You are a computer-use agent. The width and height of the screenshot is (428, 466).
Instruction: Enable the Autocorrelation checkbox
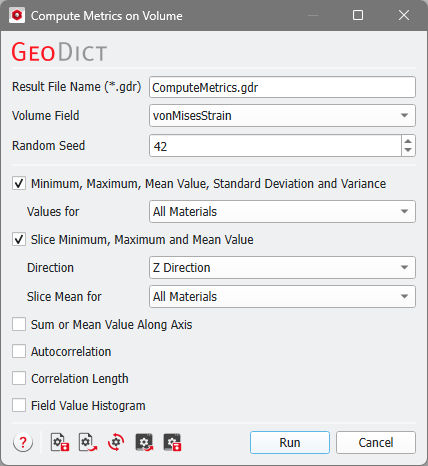pyautogui.click(x=19, y=351)
